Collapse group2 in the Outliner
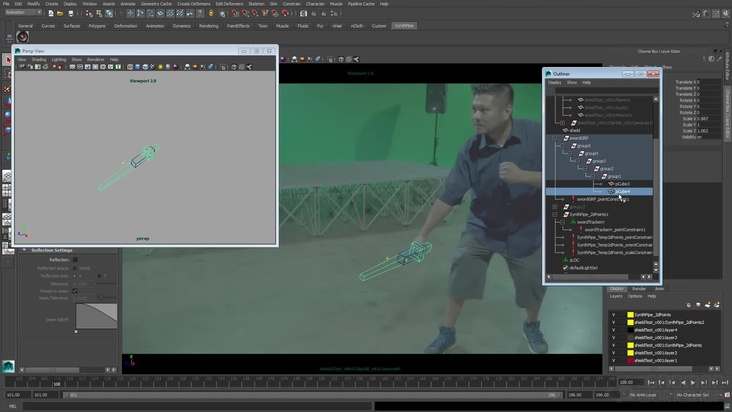Viewport: 732px width, 412px height. pos(585,168)
